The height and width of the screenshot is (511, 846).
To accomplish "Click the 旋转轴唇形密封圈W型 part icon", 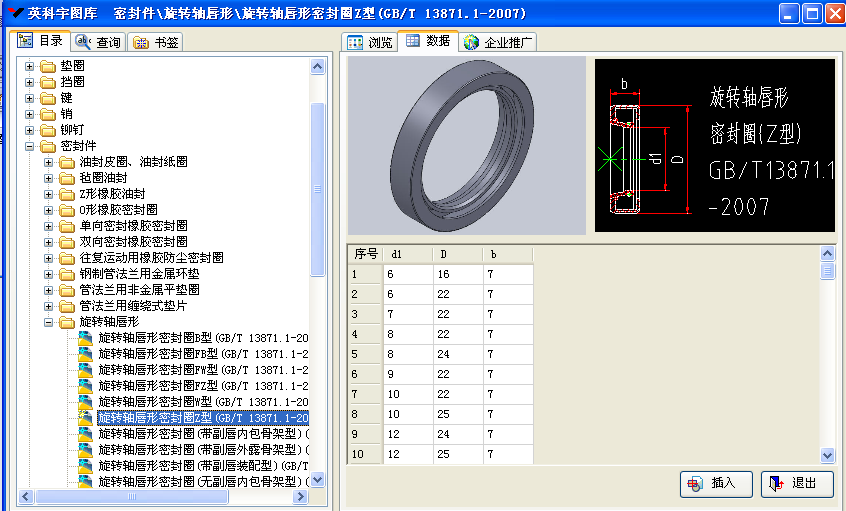I will (86, 402).
